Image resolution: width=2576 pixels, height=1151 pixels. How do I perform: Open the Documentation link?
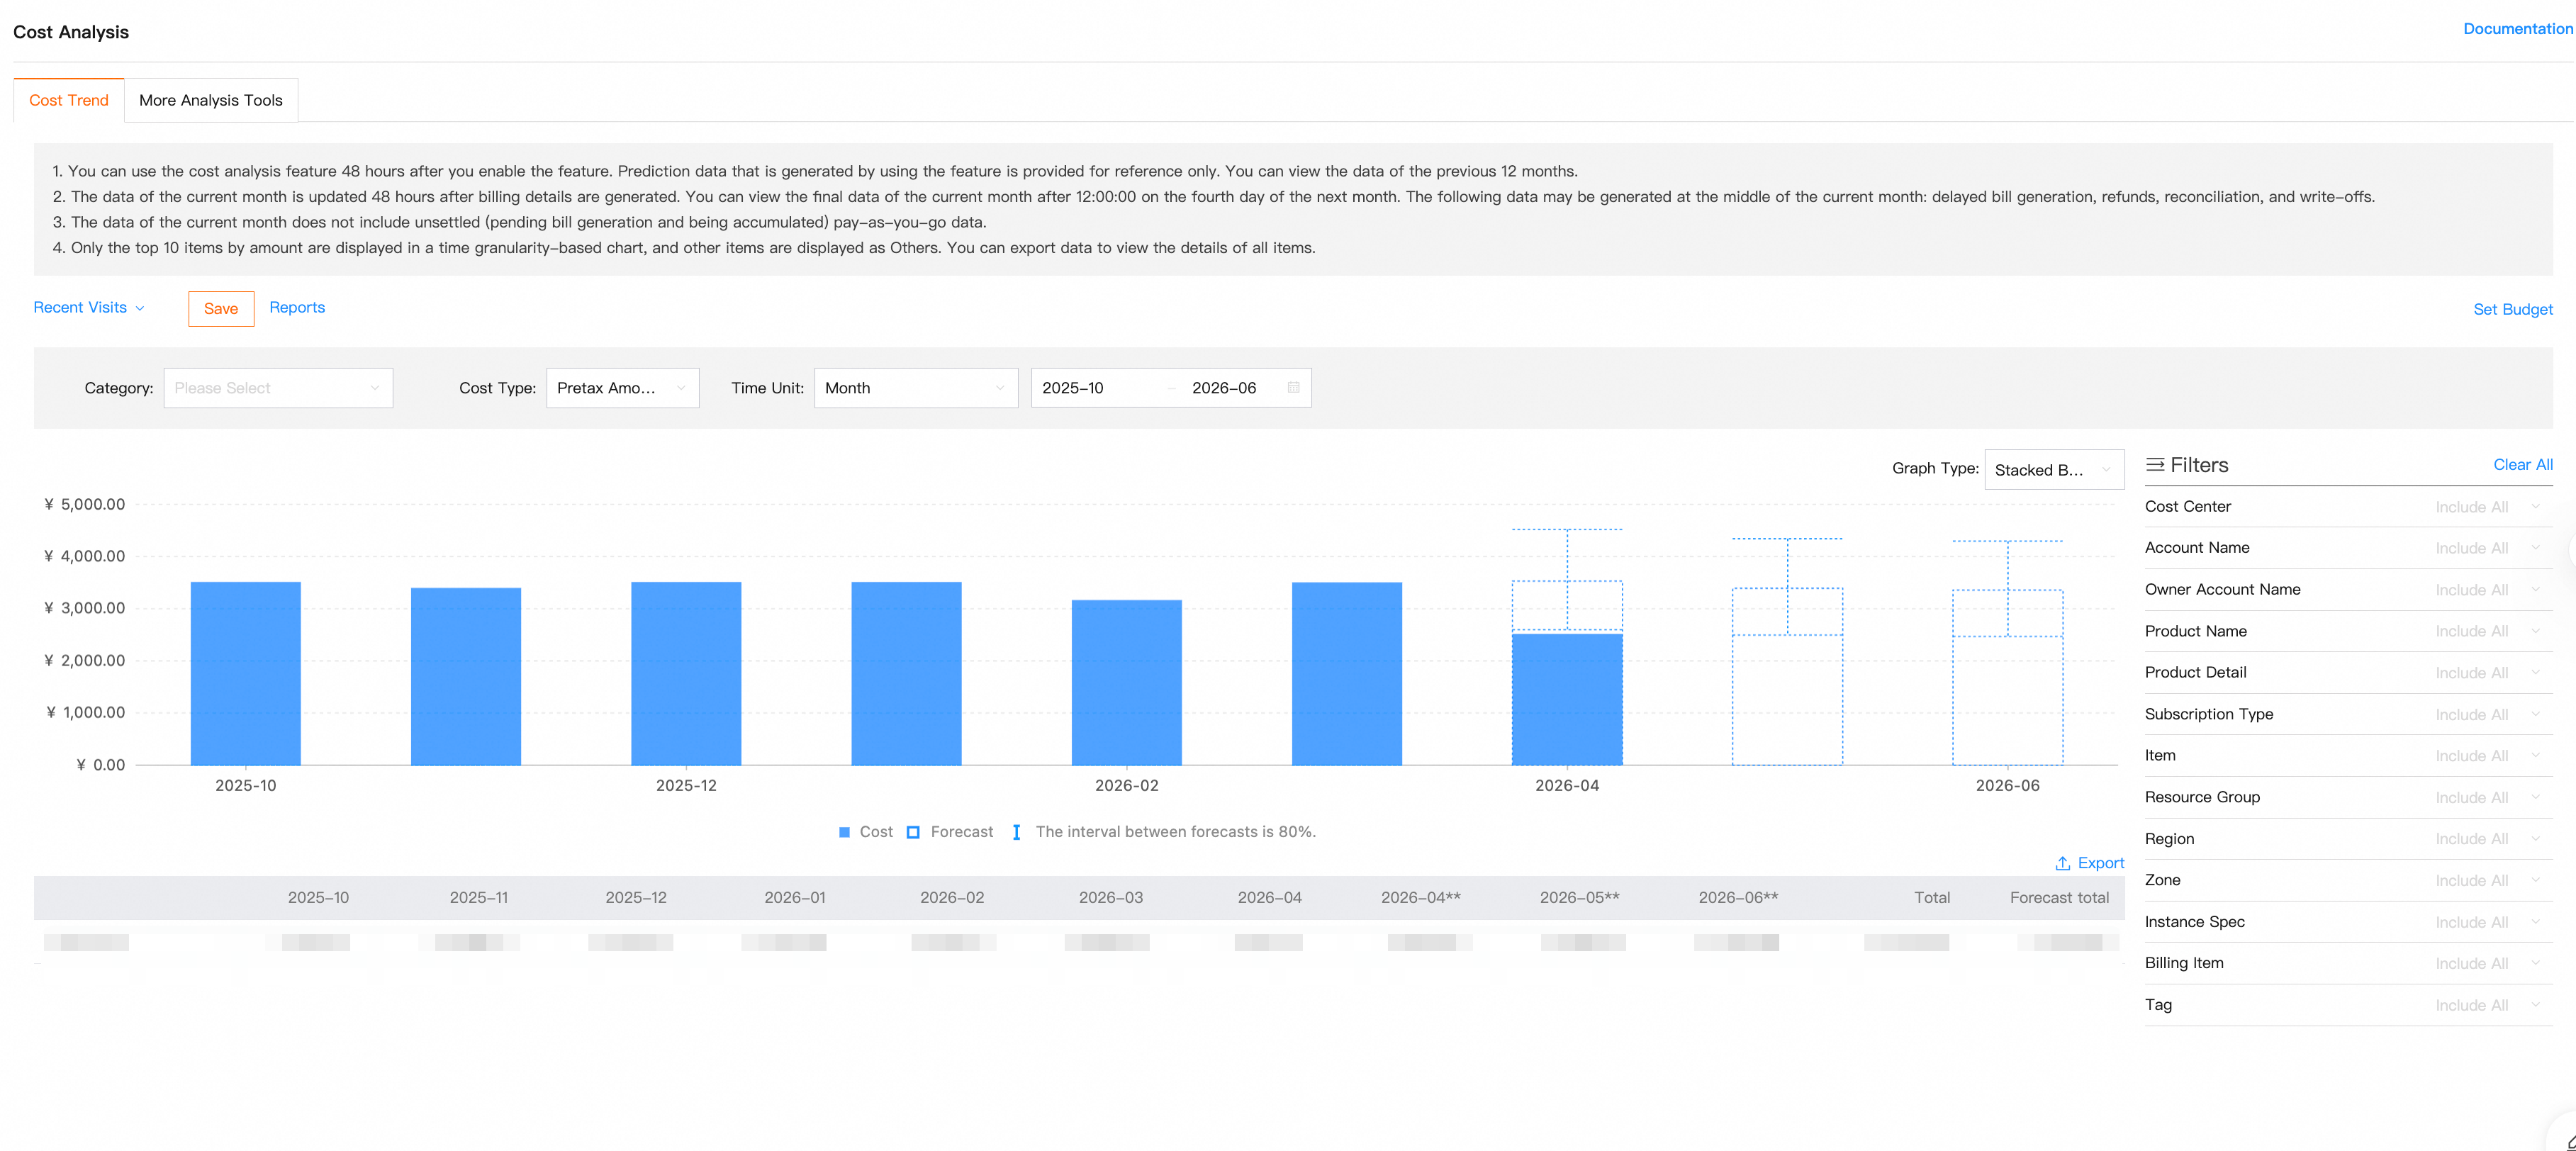[x=2518, y=29]
